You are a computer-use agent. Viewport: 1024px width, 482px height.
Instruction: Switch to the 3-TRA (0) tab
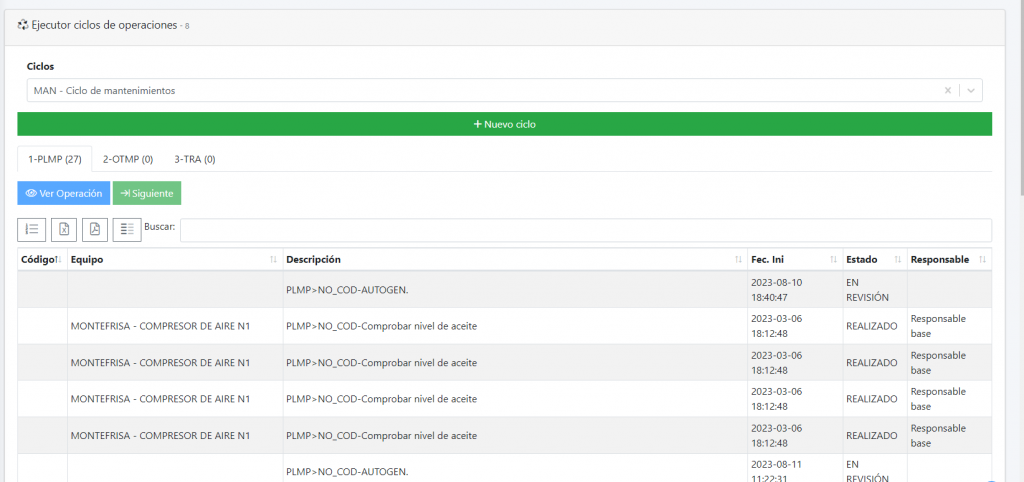pos(195,159)
